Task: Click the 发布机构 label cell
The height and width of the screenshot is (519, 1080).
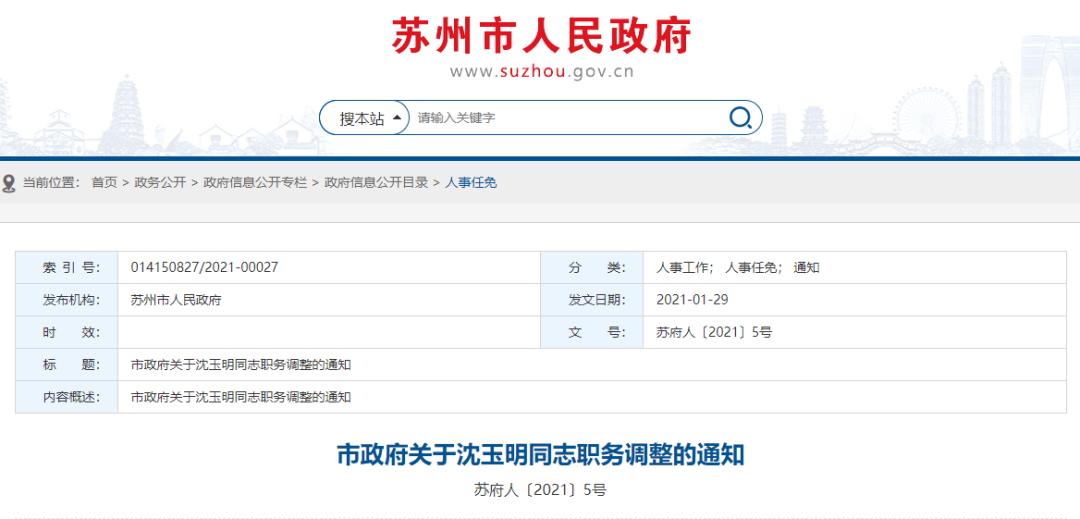Action: (x=67, y=300)
